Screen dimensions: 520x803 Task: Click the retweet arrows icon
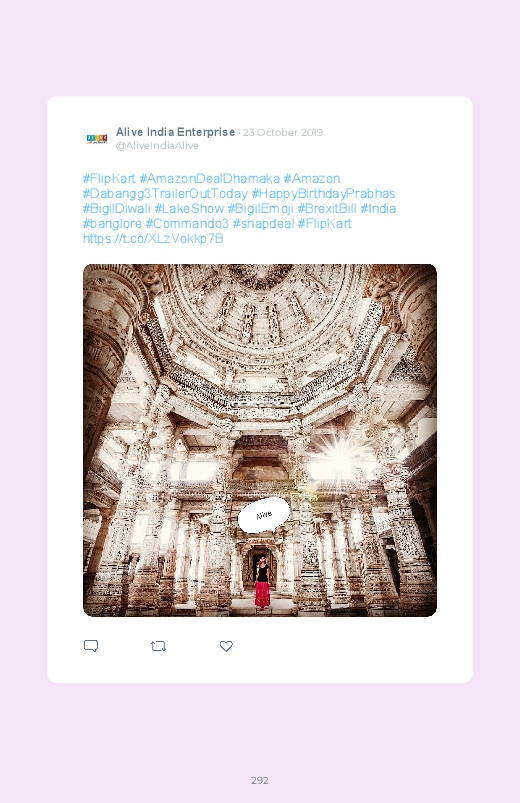(x=158, y=646)
